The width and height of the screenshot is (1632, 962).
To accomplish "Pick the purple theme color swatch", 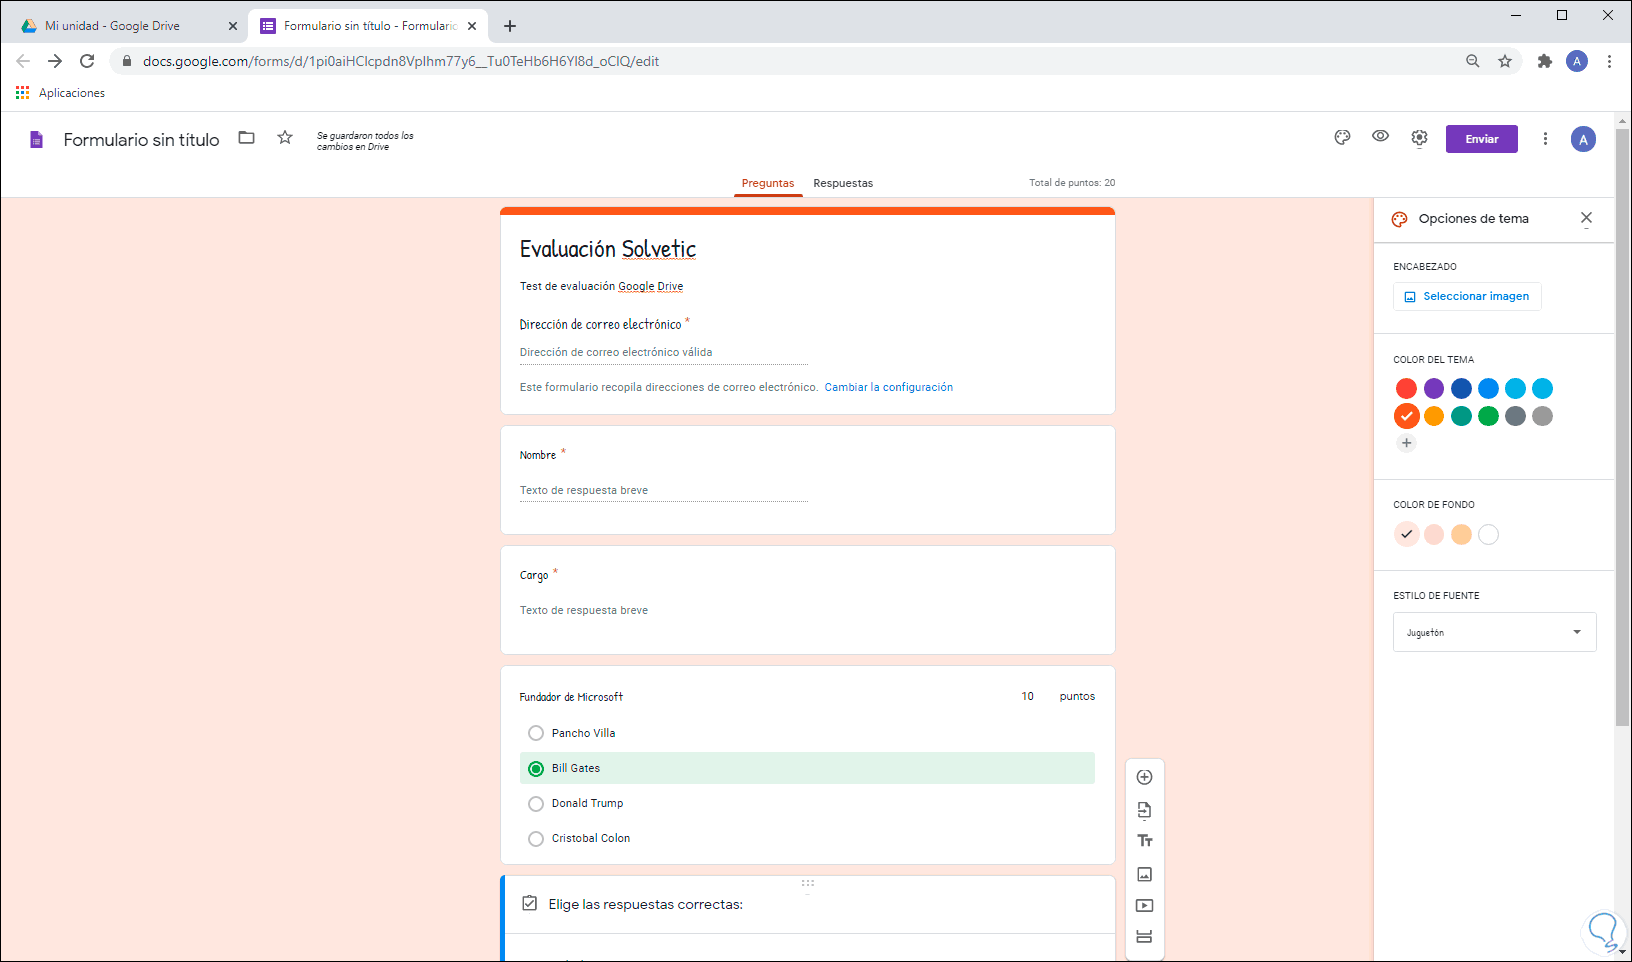I will [1434, 389].
